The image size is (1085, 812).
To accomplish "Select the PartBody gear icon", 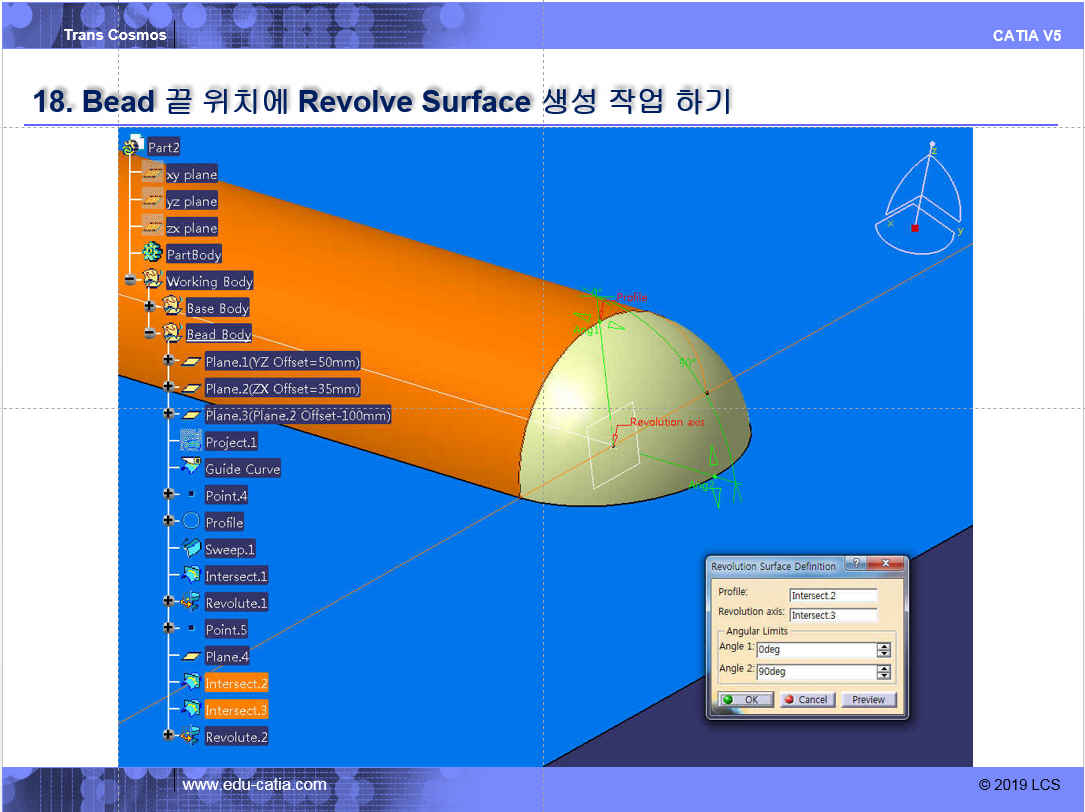I will (x=152, y=254).
